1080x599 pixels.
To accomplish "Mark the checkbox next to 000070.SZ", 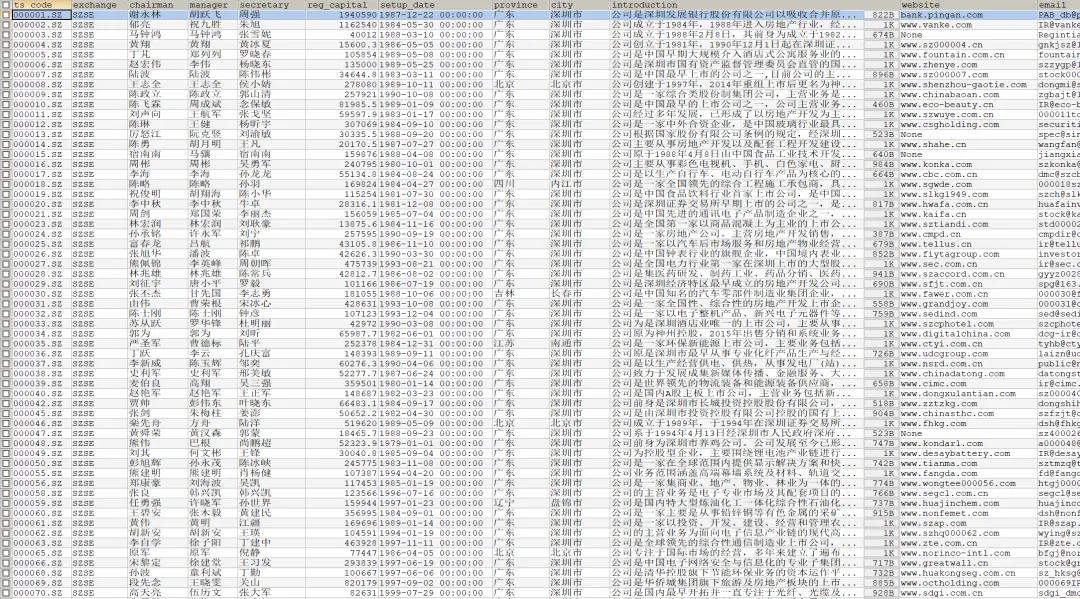I will pos(6,593).
